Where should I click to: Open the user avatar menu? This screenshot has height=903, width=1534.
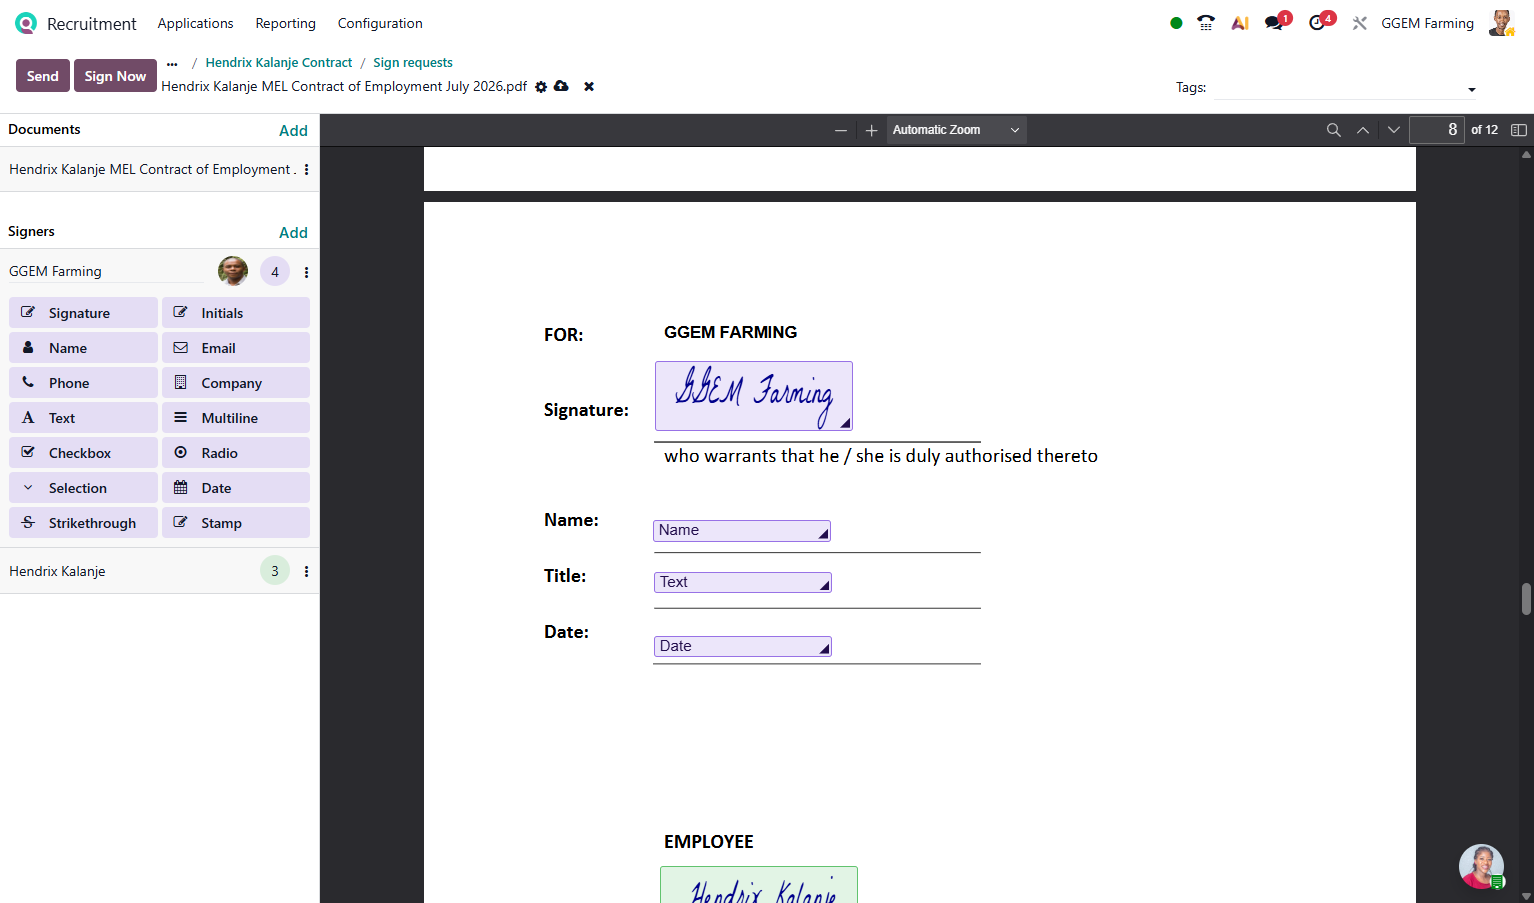tap(1501, 23)
